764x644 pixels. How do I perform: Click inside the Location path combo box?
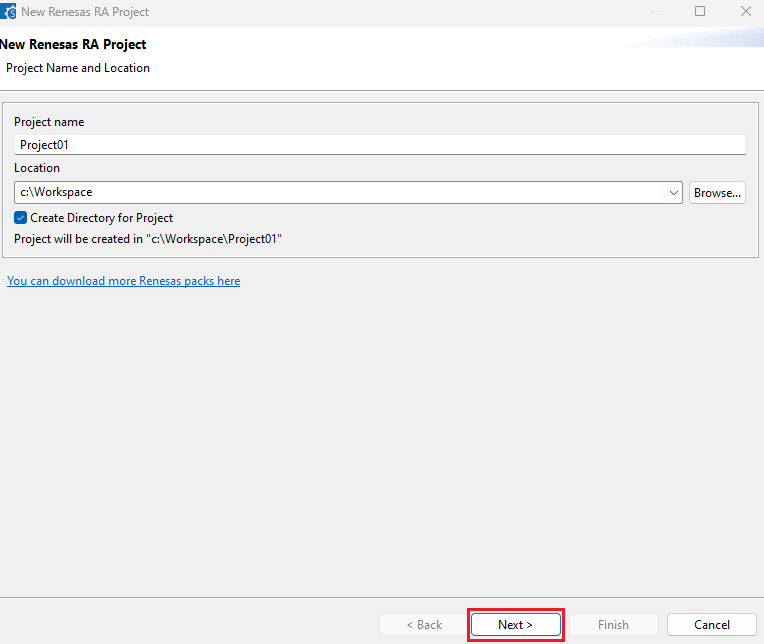coord(340,192)
